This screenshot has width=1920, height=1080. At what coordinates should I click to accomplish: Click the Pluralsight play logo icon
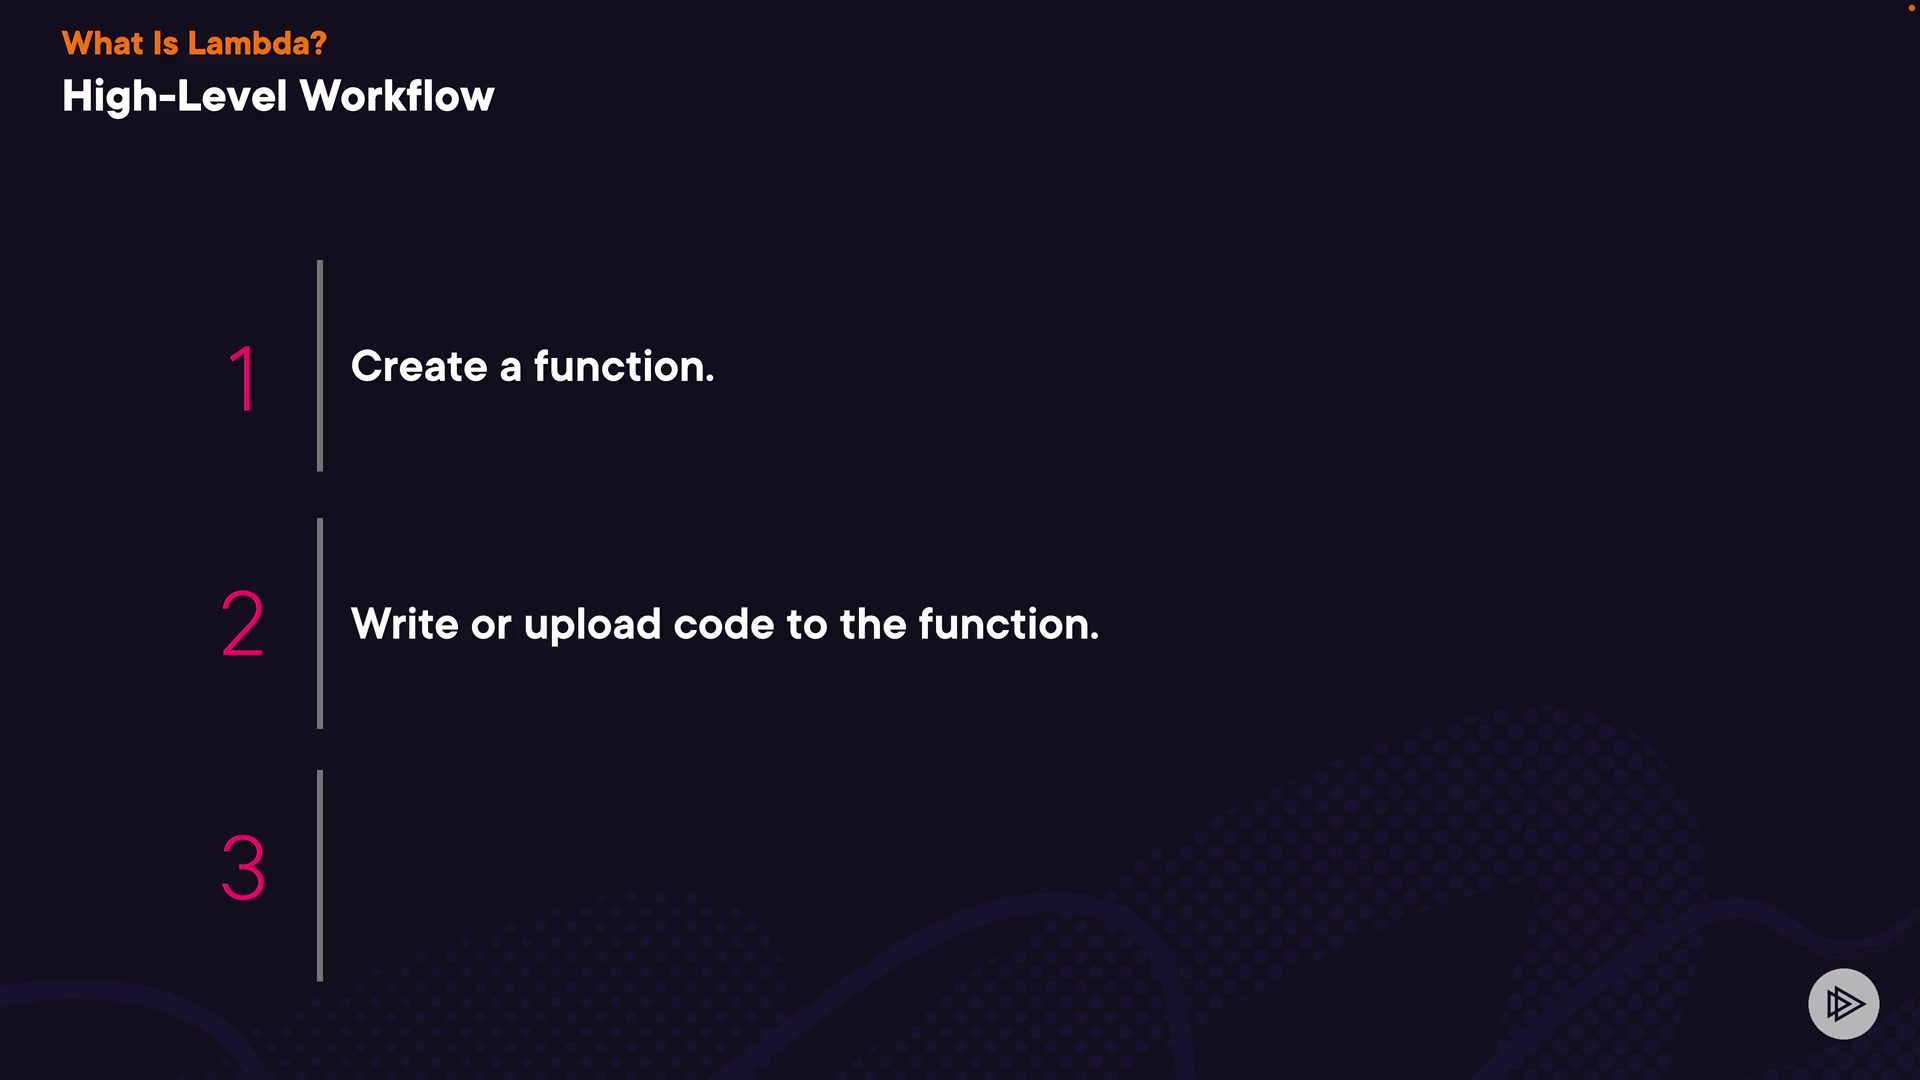pyautogui.click(x=1843, y=1003)
